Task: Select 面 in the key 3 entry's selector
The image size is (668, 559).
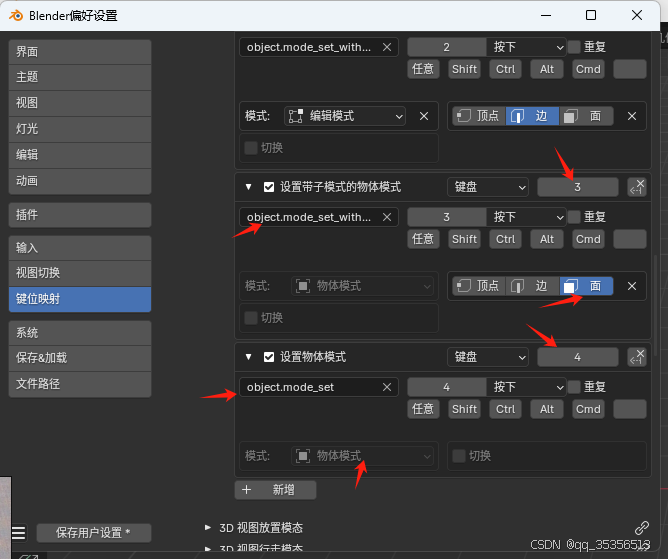Action: tap(586, 286)
